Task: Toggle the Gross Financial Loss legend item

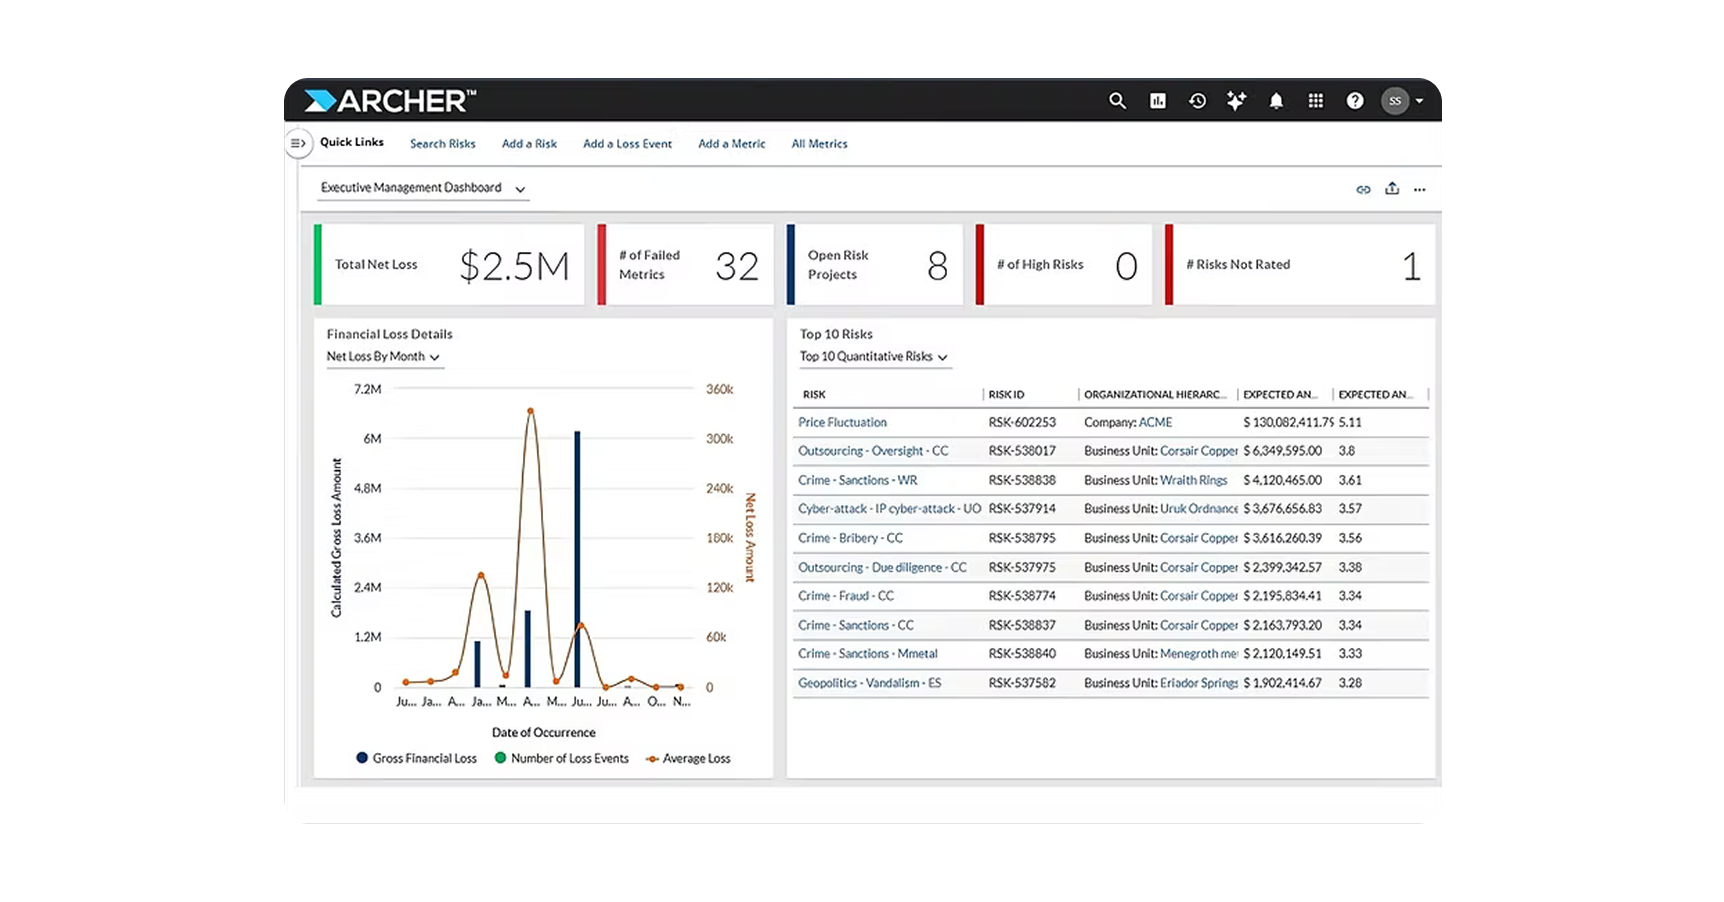Action: (417, 759)
